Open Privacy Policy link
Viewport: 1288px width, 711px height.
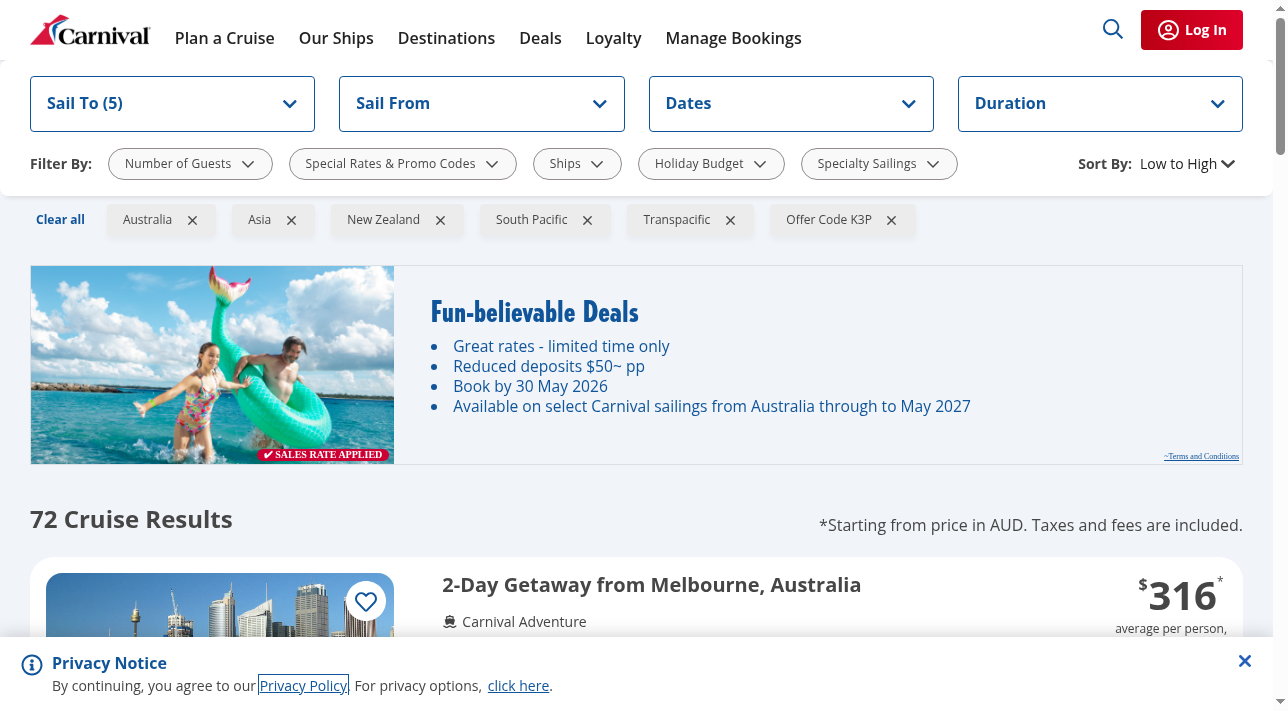click(303, 686)
